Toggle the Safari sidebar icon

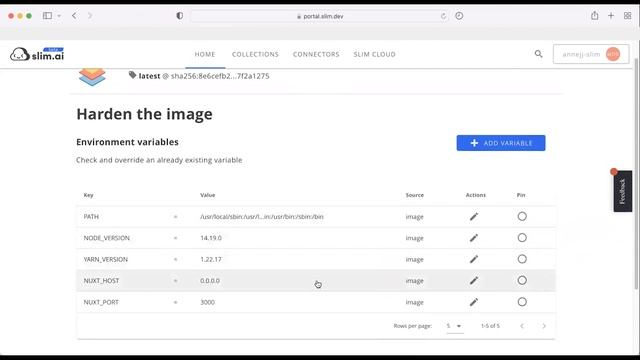click(47, 16)
